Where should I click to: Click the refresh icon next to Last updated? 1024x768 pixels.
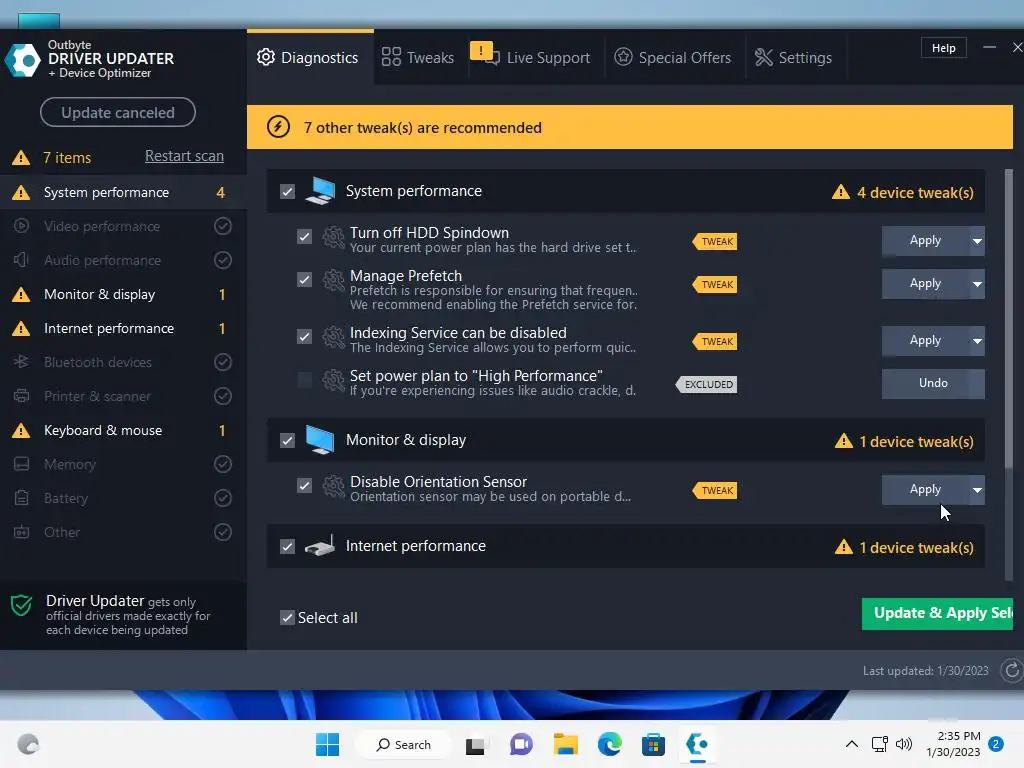point(1012,671)
